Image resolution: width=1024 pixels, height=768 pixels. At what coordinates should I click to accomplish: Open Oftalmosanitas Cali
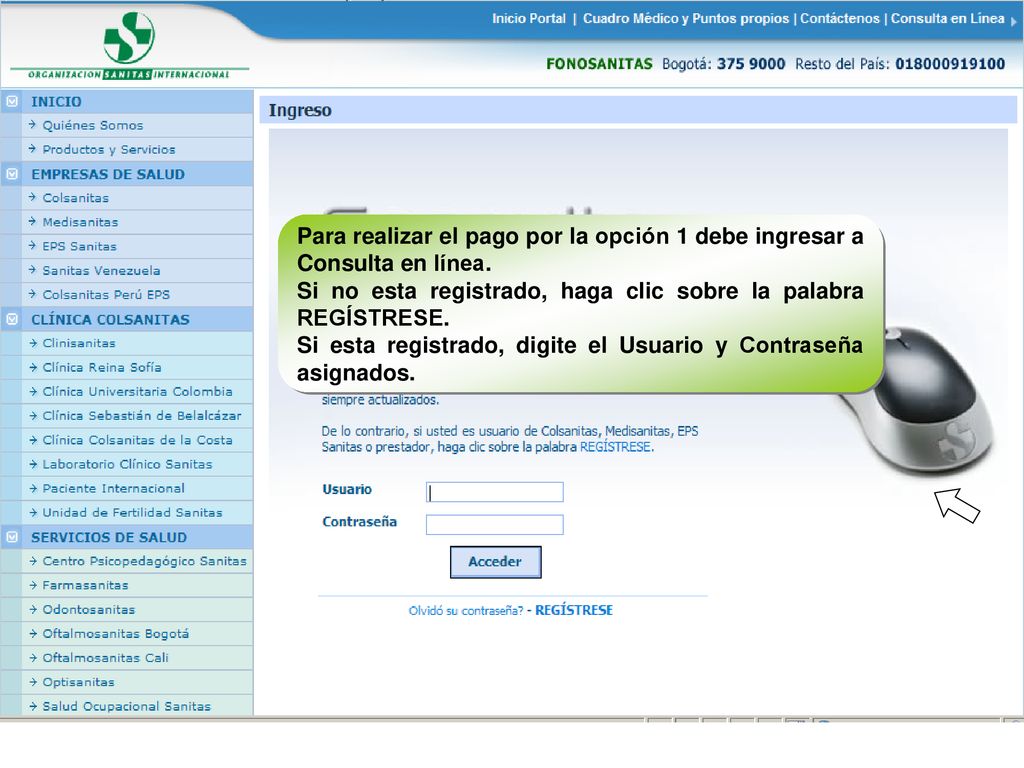click(x=106, y=658)
